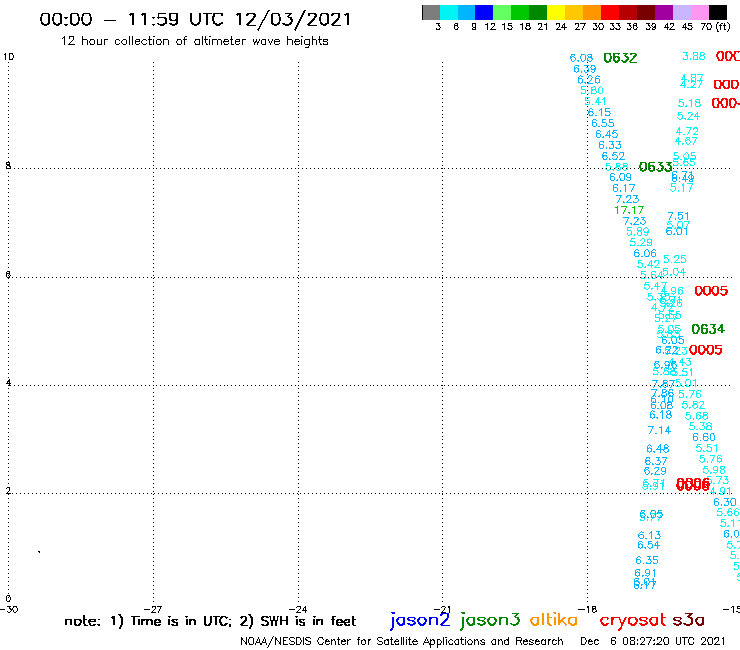Click the longitude axis label '-24'
This screenshot has width=740, height=650.
[x=298, y=609]
